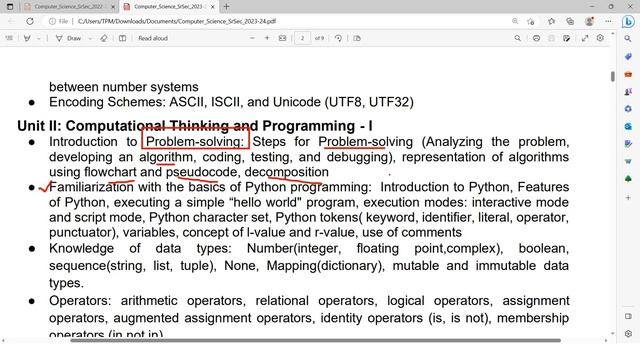Select the Erase tool
This screenshot has width=640, height=360.
(x=104, y=38)
